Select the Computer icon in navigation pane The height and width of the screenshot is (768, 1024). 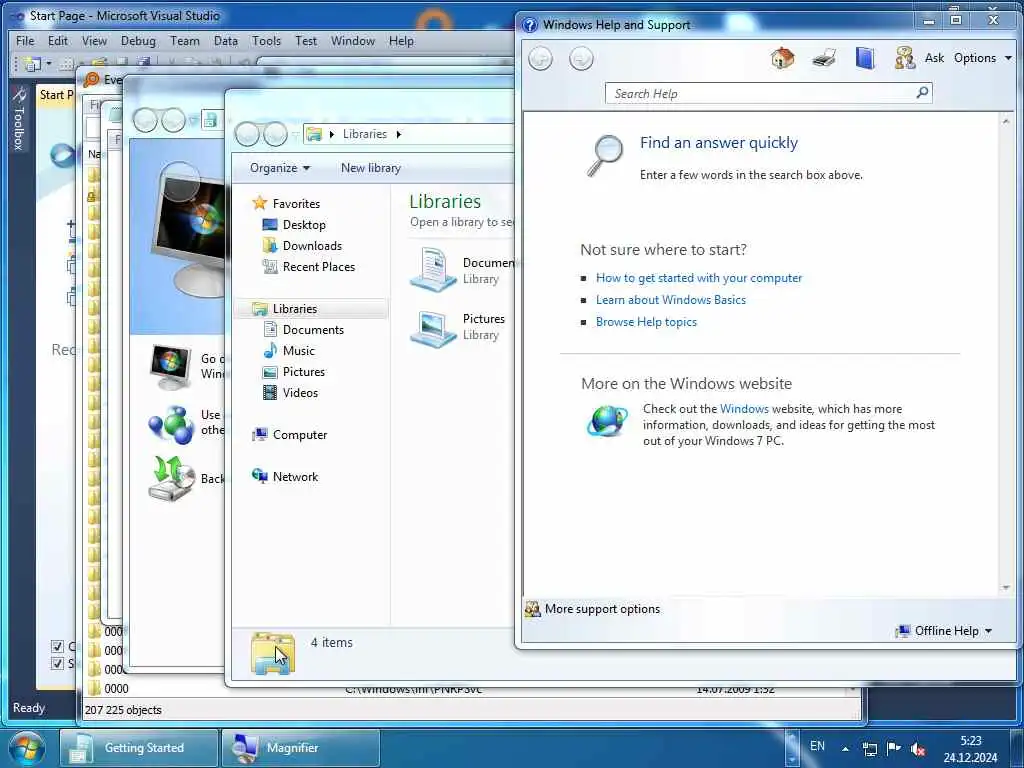click(x=259, y=434)
